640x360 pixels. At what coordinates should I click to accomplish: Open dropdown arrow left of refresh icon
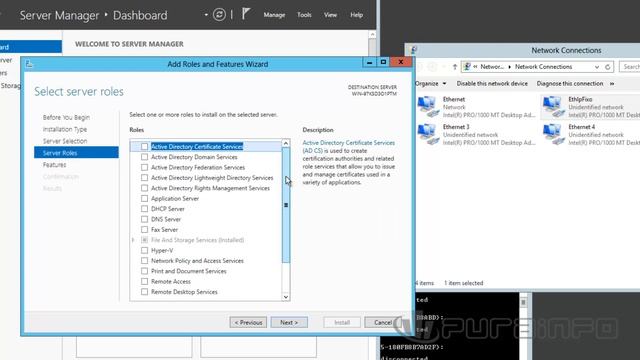click(206, 15)
